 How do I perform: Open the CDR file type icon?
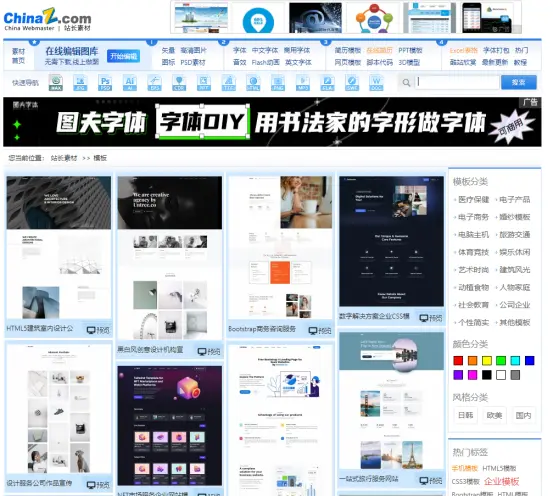179,83
